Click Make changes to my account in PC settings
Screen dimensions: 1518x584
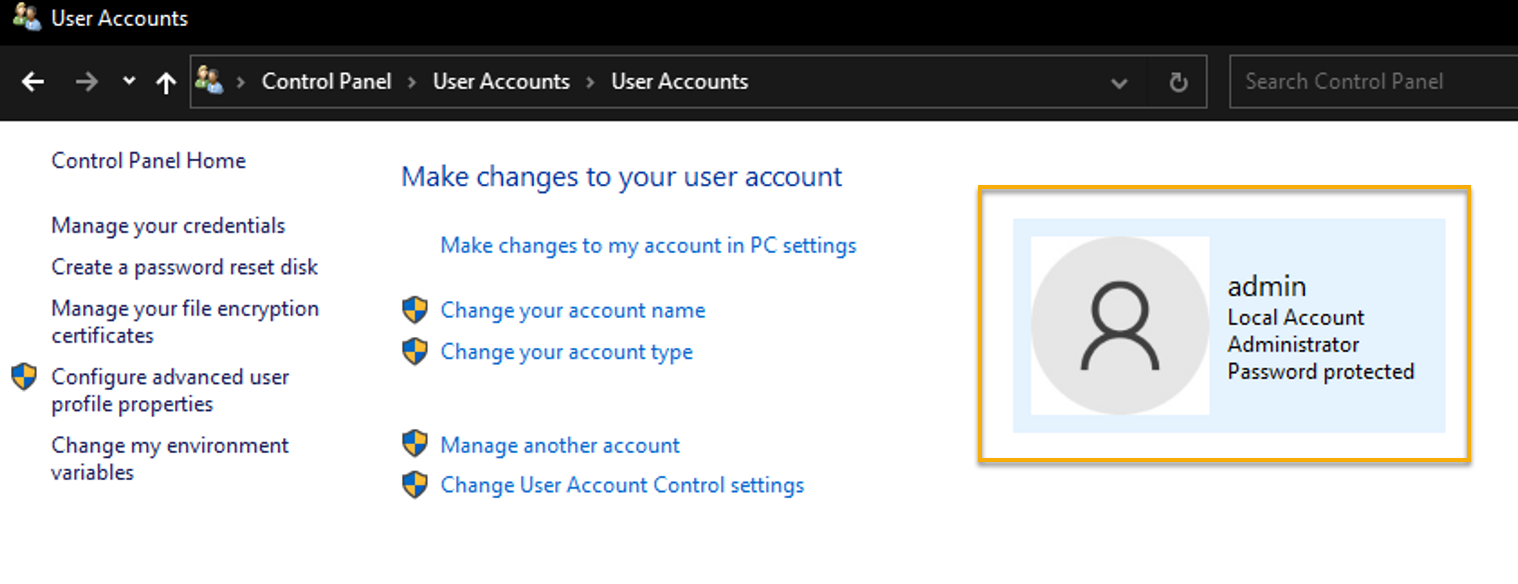pyautogui.click(x=648, y=245)
